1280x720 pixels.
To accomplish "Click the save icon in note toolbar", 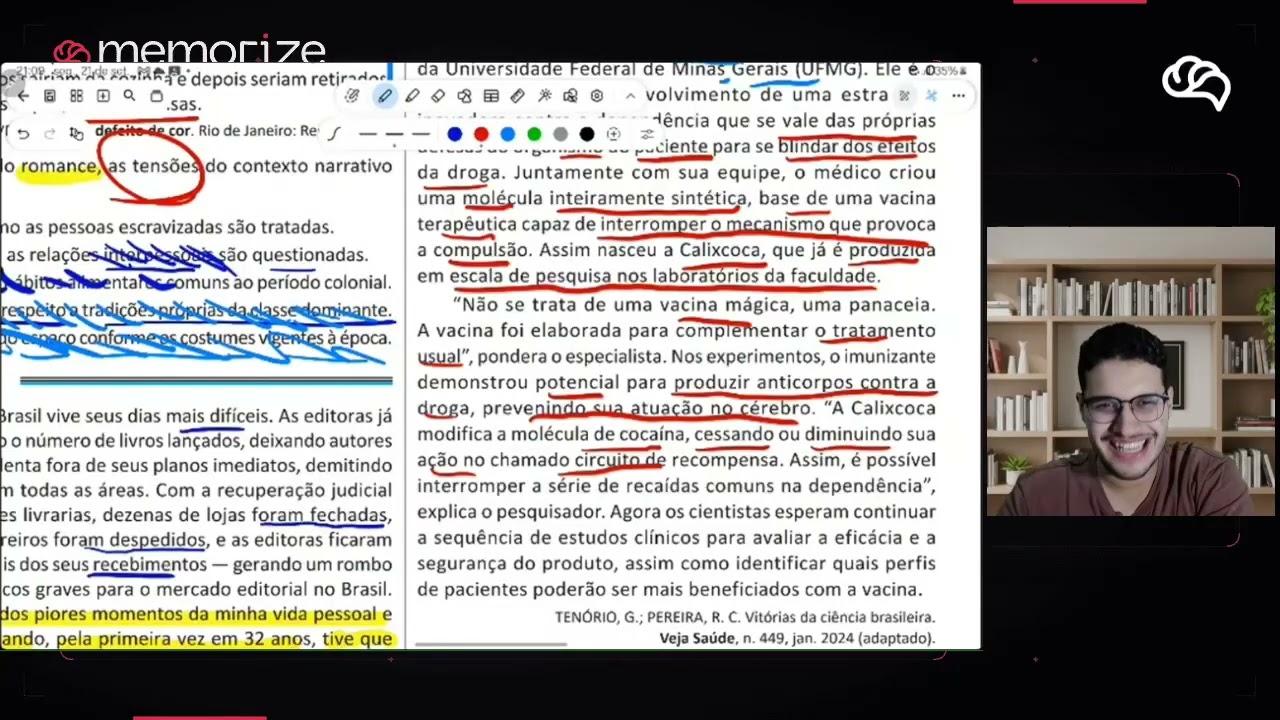I will 50,96.
